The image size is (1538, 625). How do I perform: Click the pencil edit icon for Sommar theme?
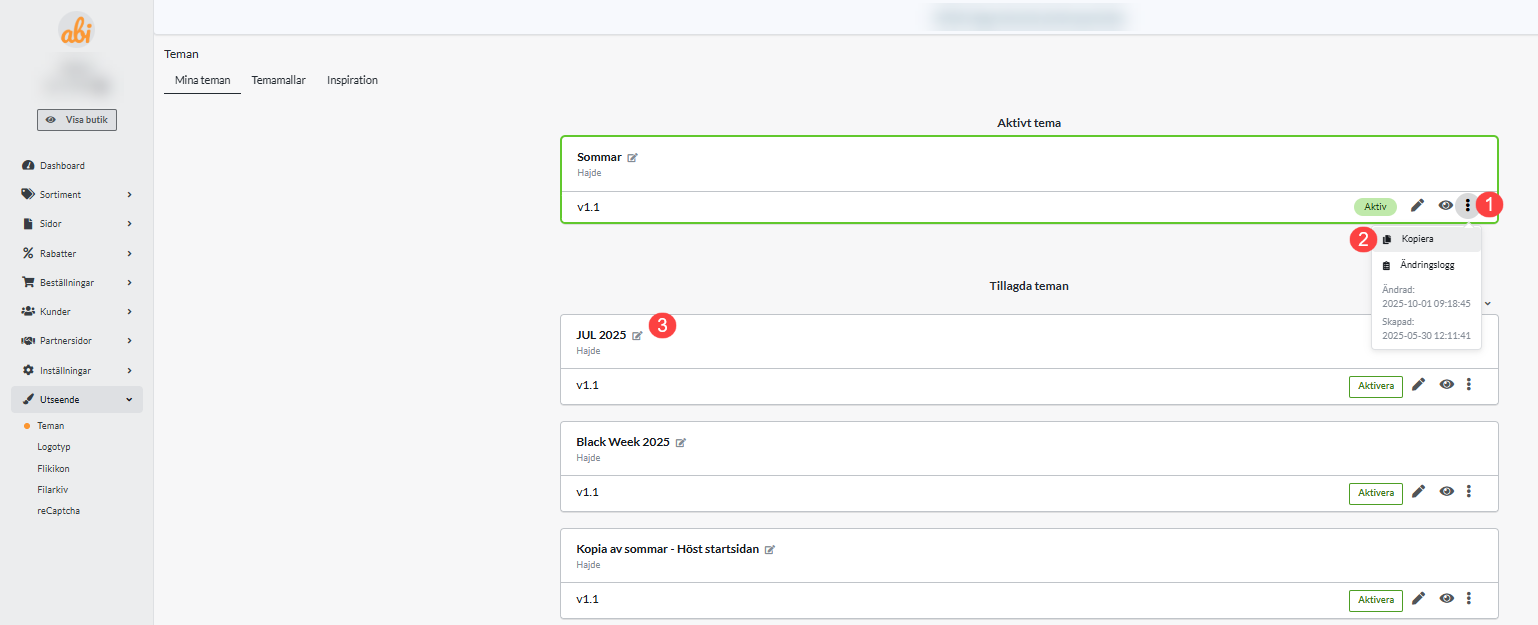[1417, 206]
